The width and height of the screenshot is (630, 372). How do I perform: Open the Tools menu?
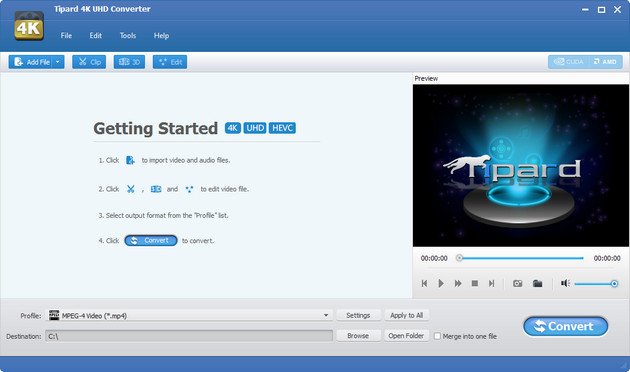coord(128,35)
